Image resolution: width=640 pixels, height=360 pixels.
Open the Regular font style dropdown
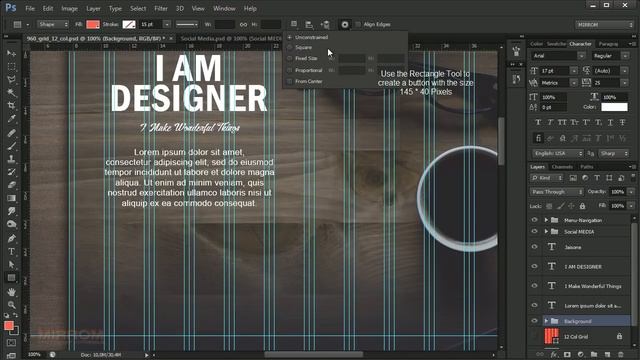click(x=625, y=56)
